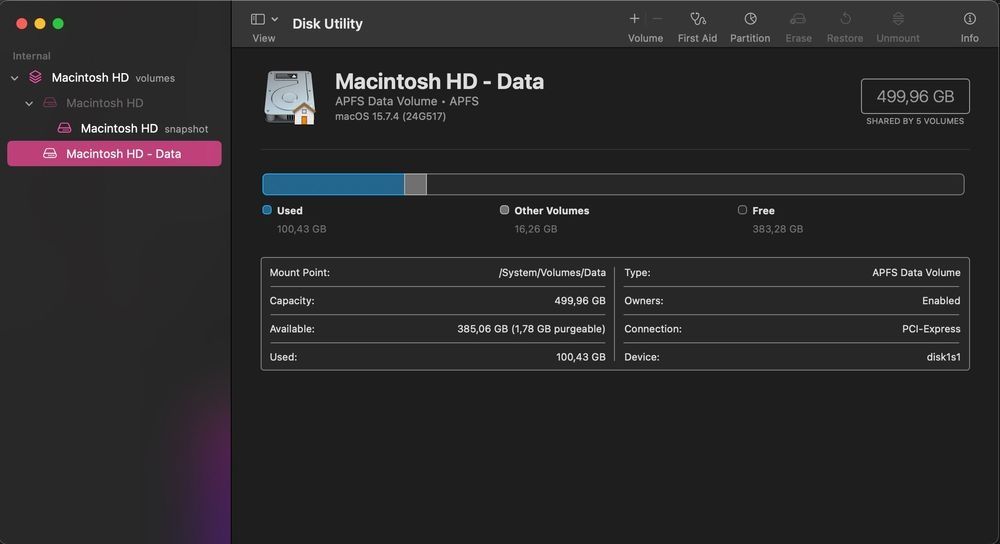Image resolution: width=1000 pixels, height=544 pixels.
Task: Click the SHARED BY 5 VOLUMES label
Action: (915, 121)
